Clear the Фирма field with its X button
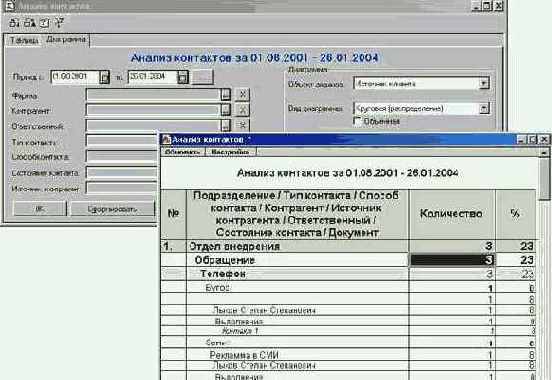This screenshot has height=380, width=552. [x=242, y=94]
